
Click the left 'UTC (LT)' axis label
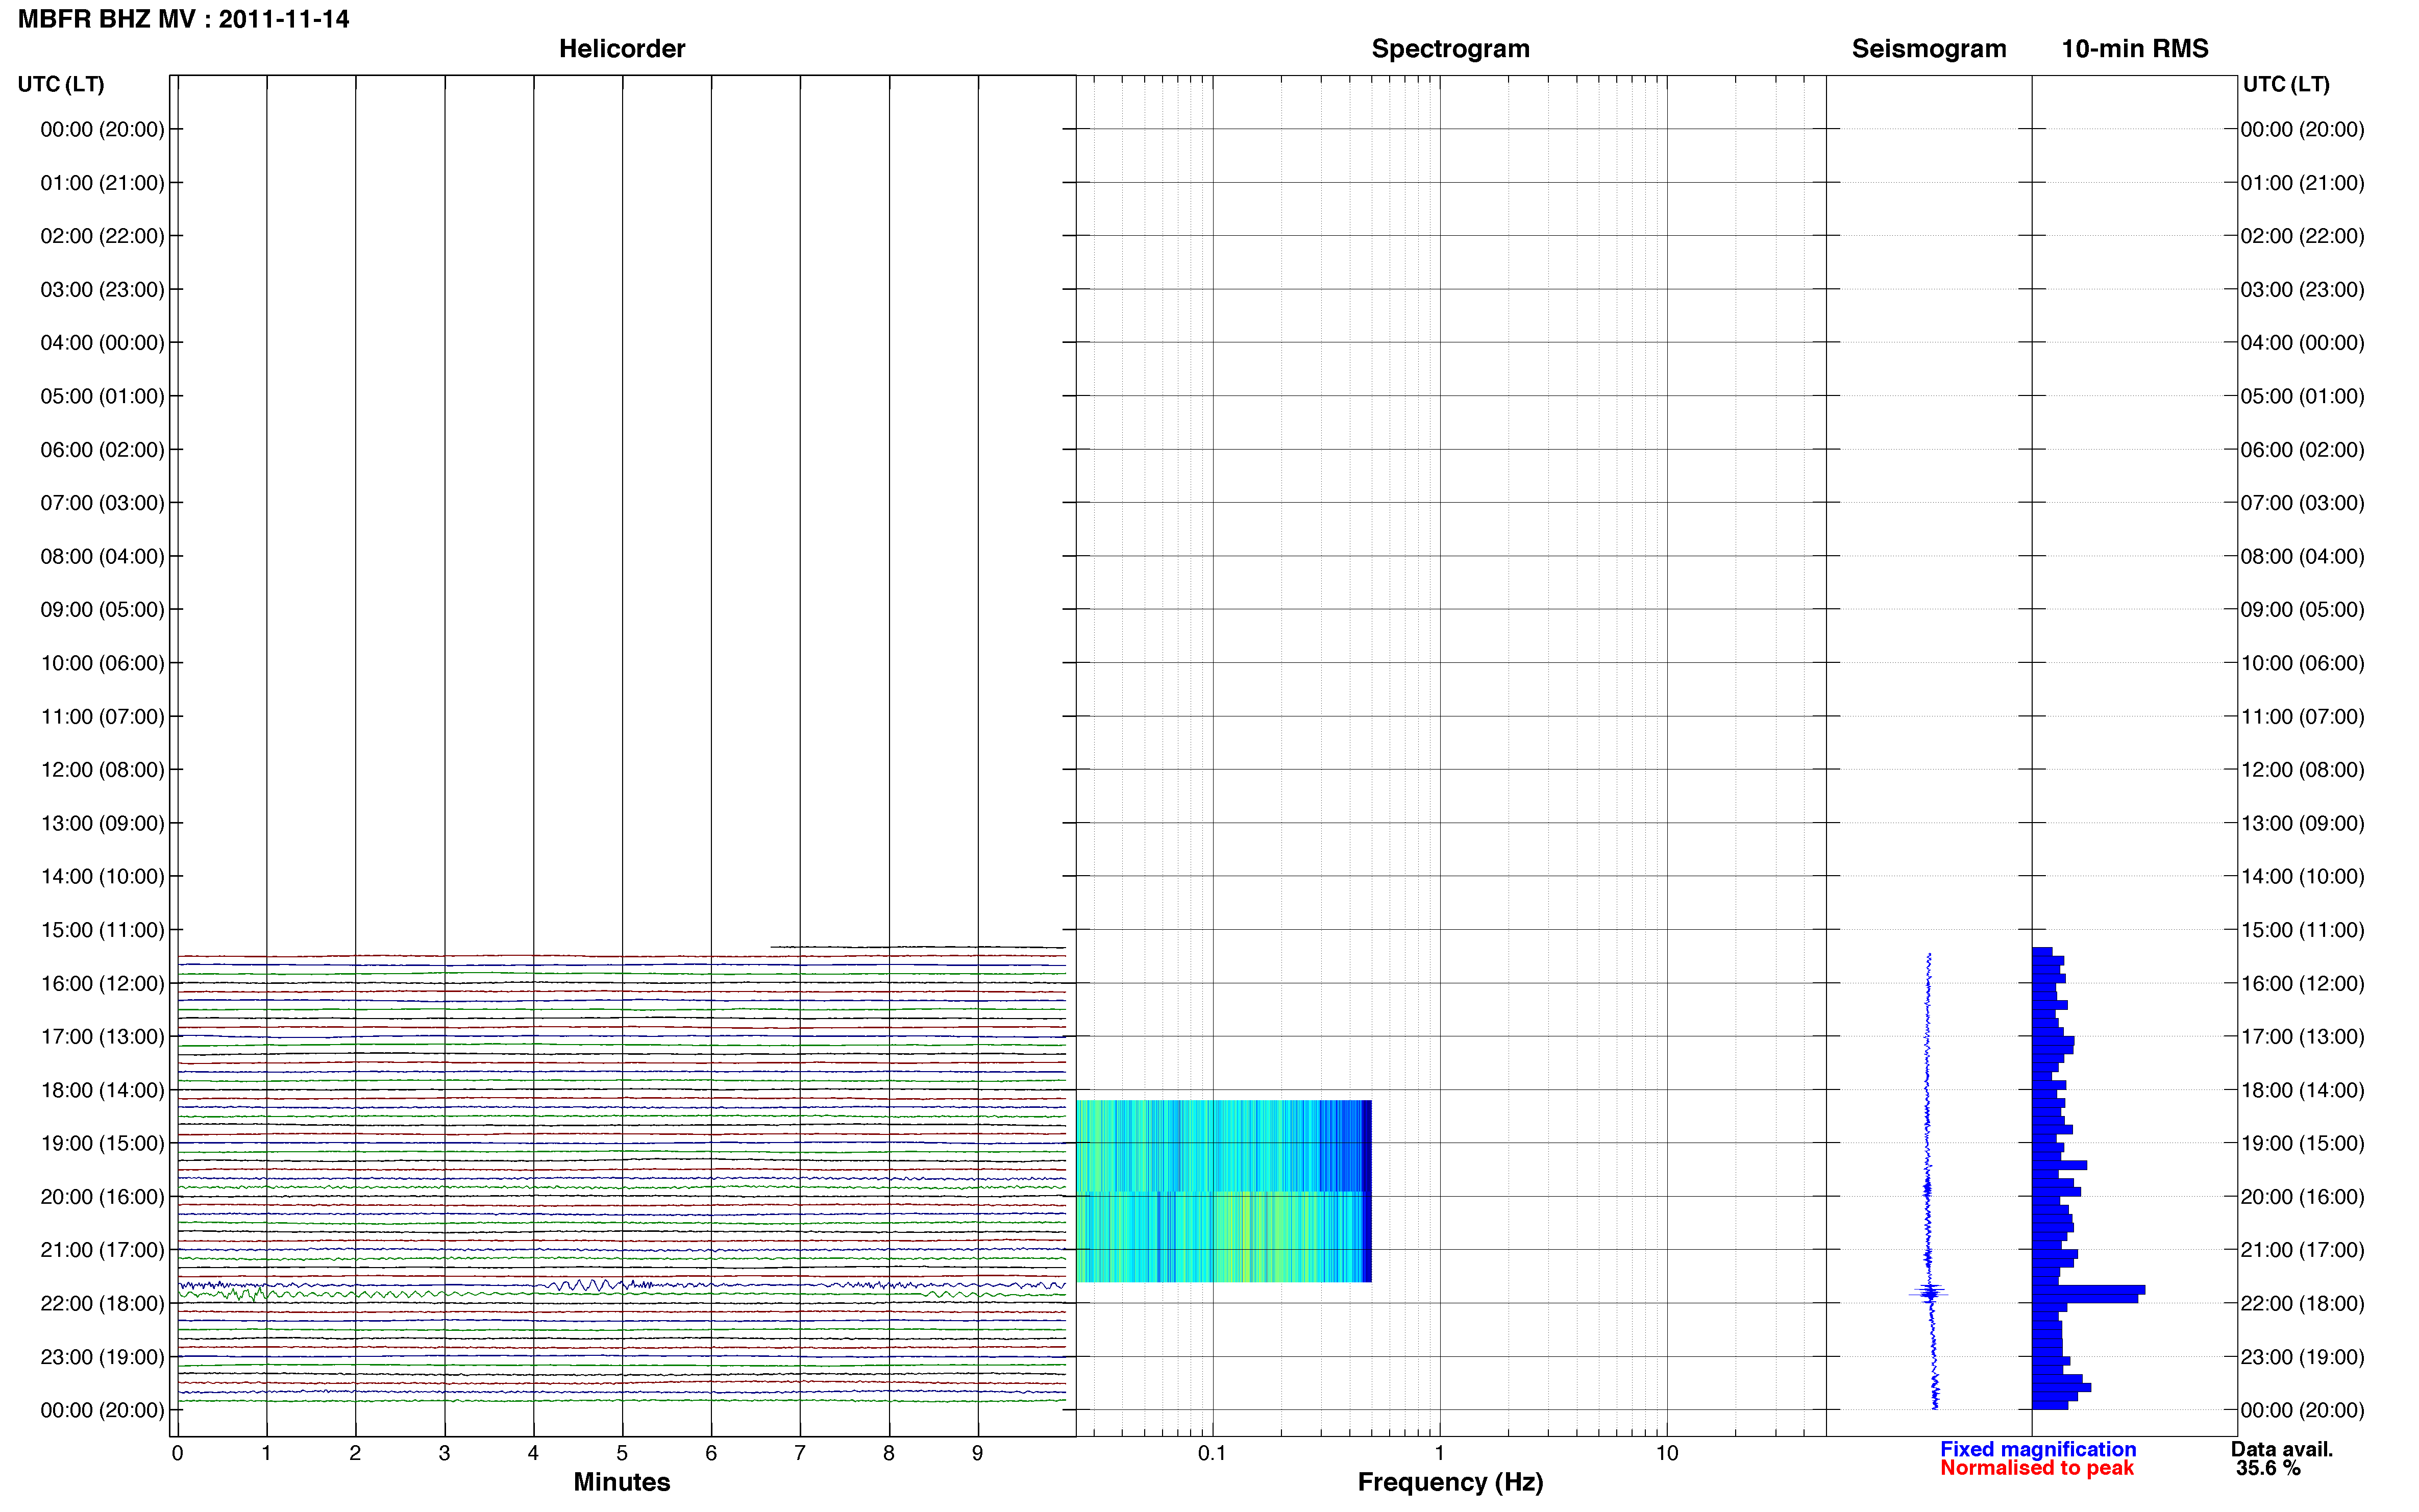(61, 84)
